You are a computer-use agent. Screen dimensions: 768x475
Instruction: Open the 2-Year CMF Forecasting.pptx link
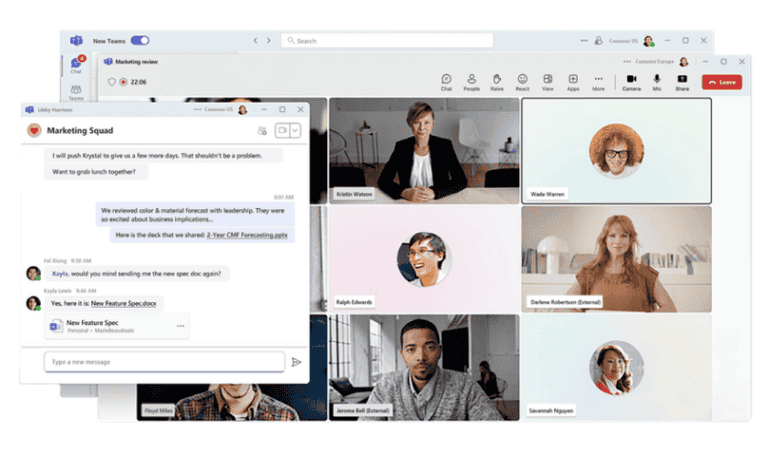pos(247,235)
